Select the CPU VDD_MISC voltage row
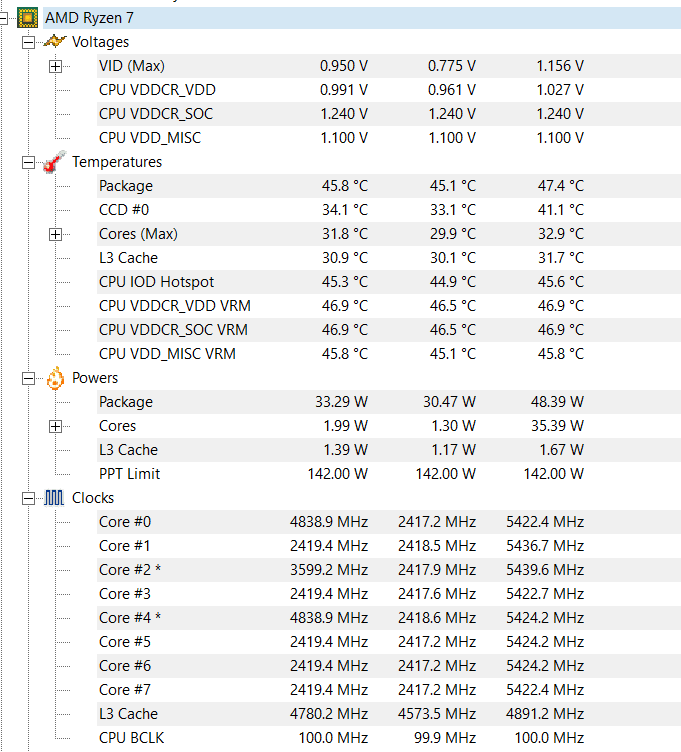681x752 pixels. (x=389, y=138)
